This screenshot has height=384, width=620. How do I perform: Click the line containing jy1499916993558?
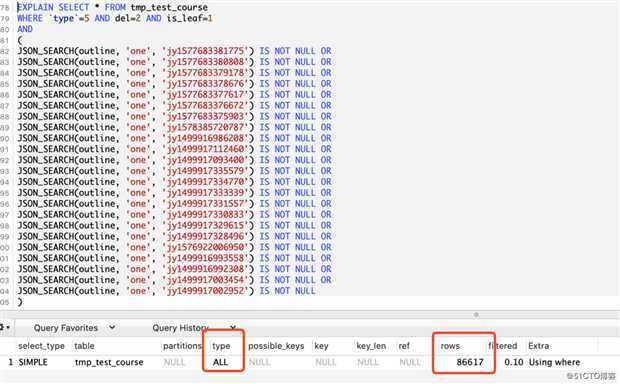point(174,258)
